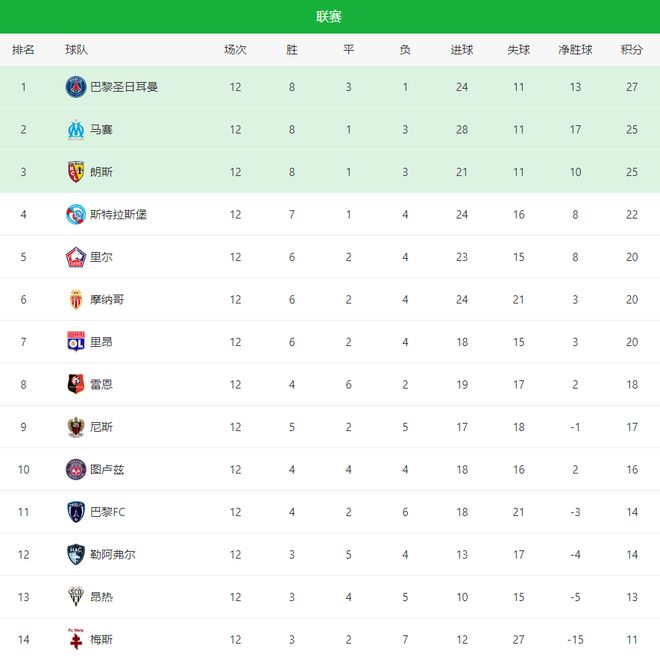The image size is (660, 660).
Task: Click the 排名 column header
Action: pyautogui.click(x=23, y=50)
